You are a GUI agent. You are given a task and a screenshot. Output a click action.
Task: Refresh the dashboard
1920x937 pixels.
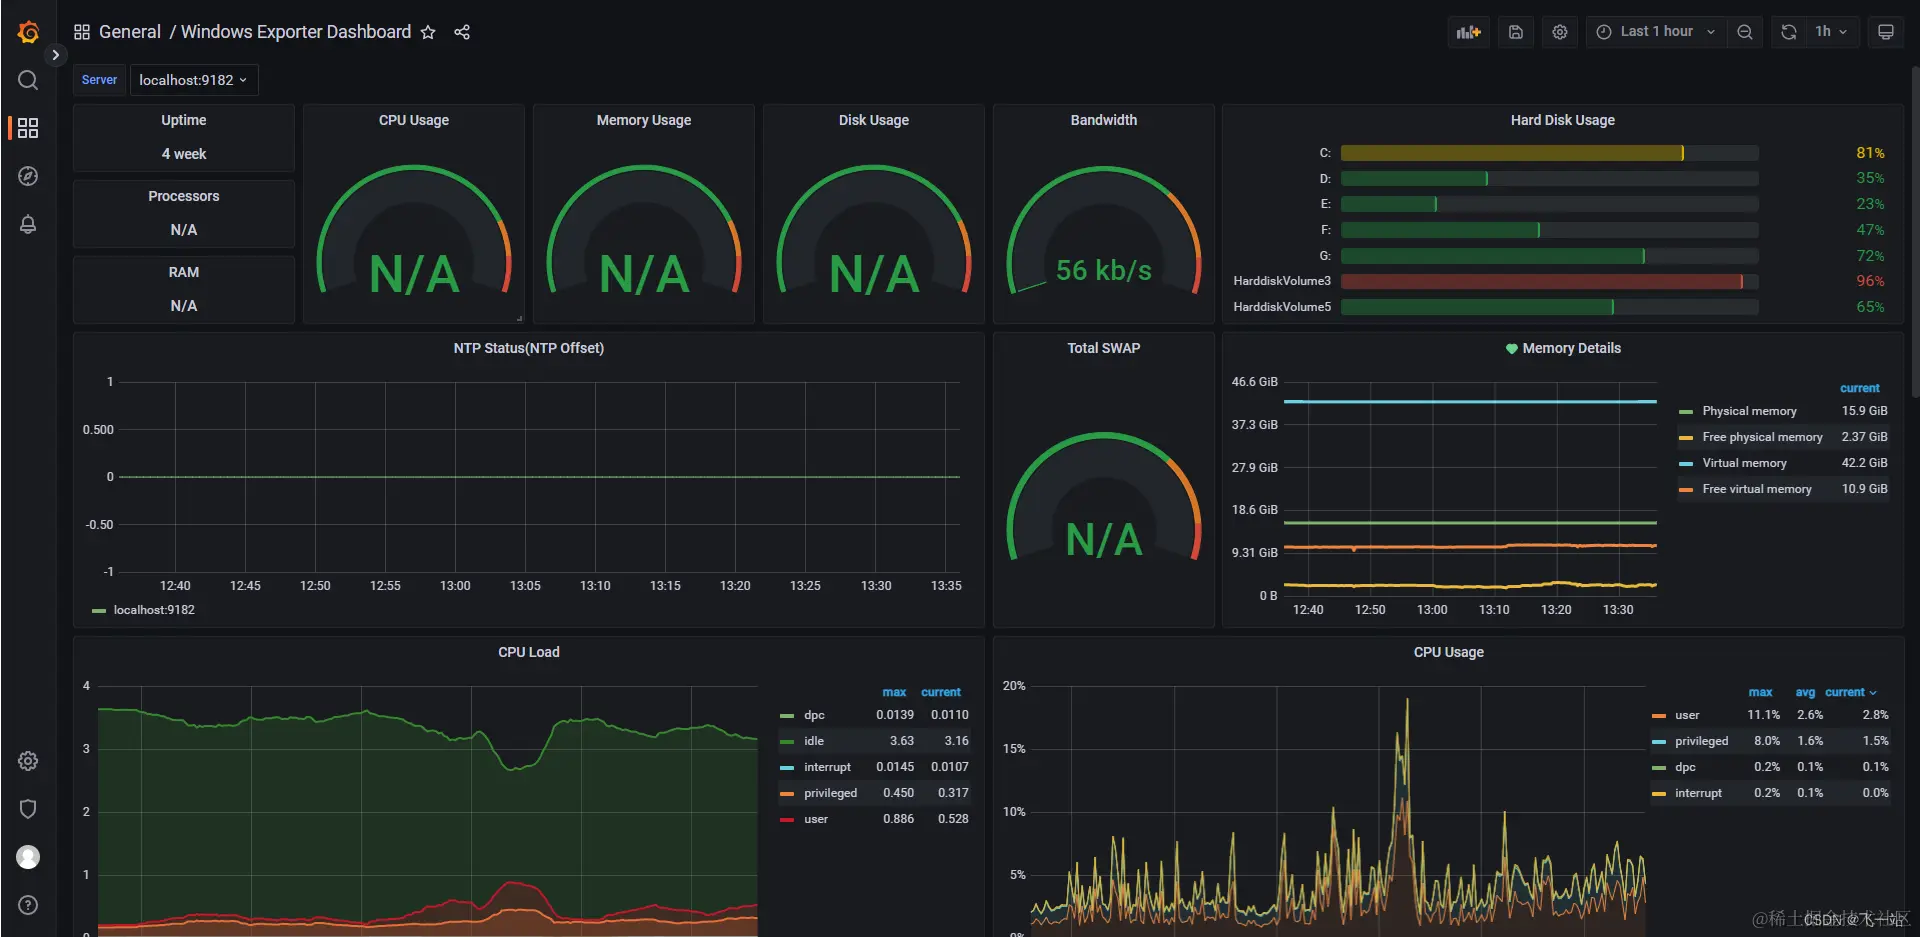click(1789, 32)
